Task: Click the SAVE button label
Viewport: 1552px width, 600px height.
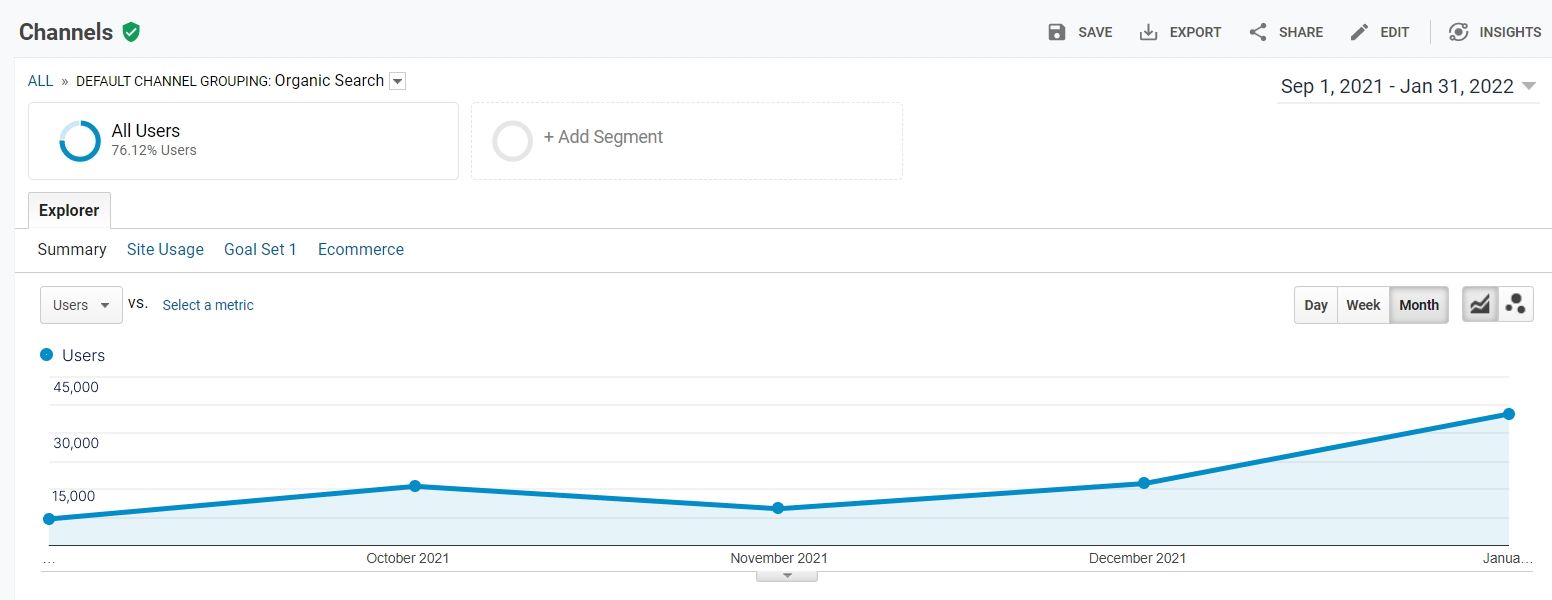Action: tap(1095, 32)
